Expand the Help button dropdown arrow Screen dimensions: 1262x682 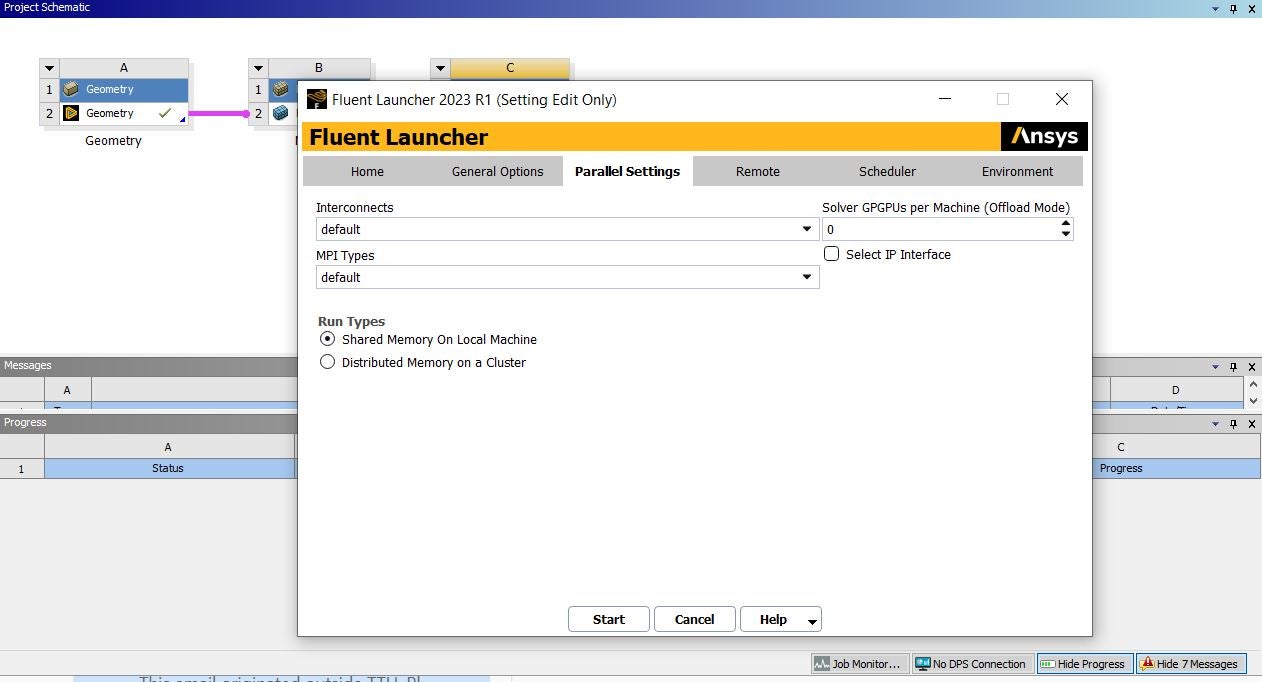(812, 621)
